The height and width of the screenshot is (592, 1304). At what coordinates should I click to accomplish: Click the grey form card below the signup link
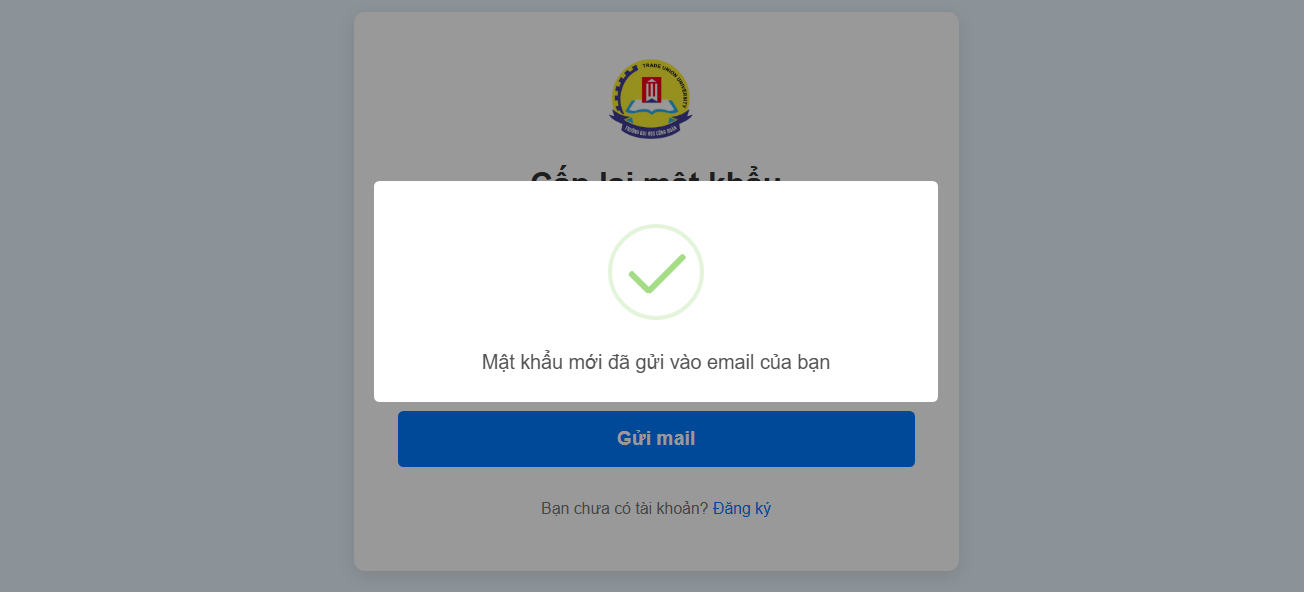tap(656, 546)
